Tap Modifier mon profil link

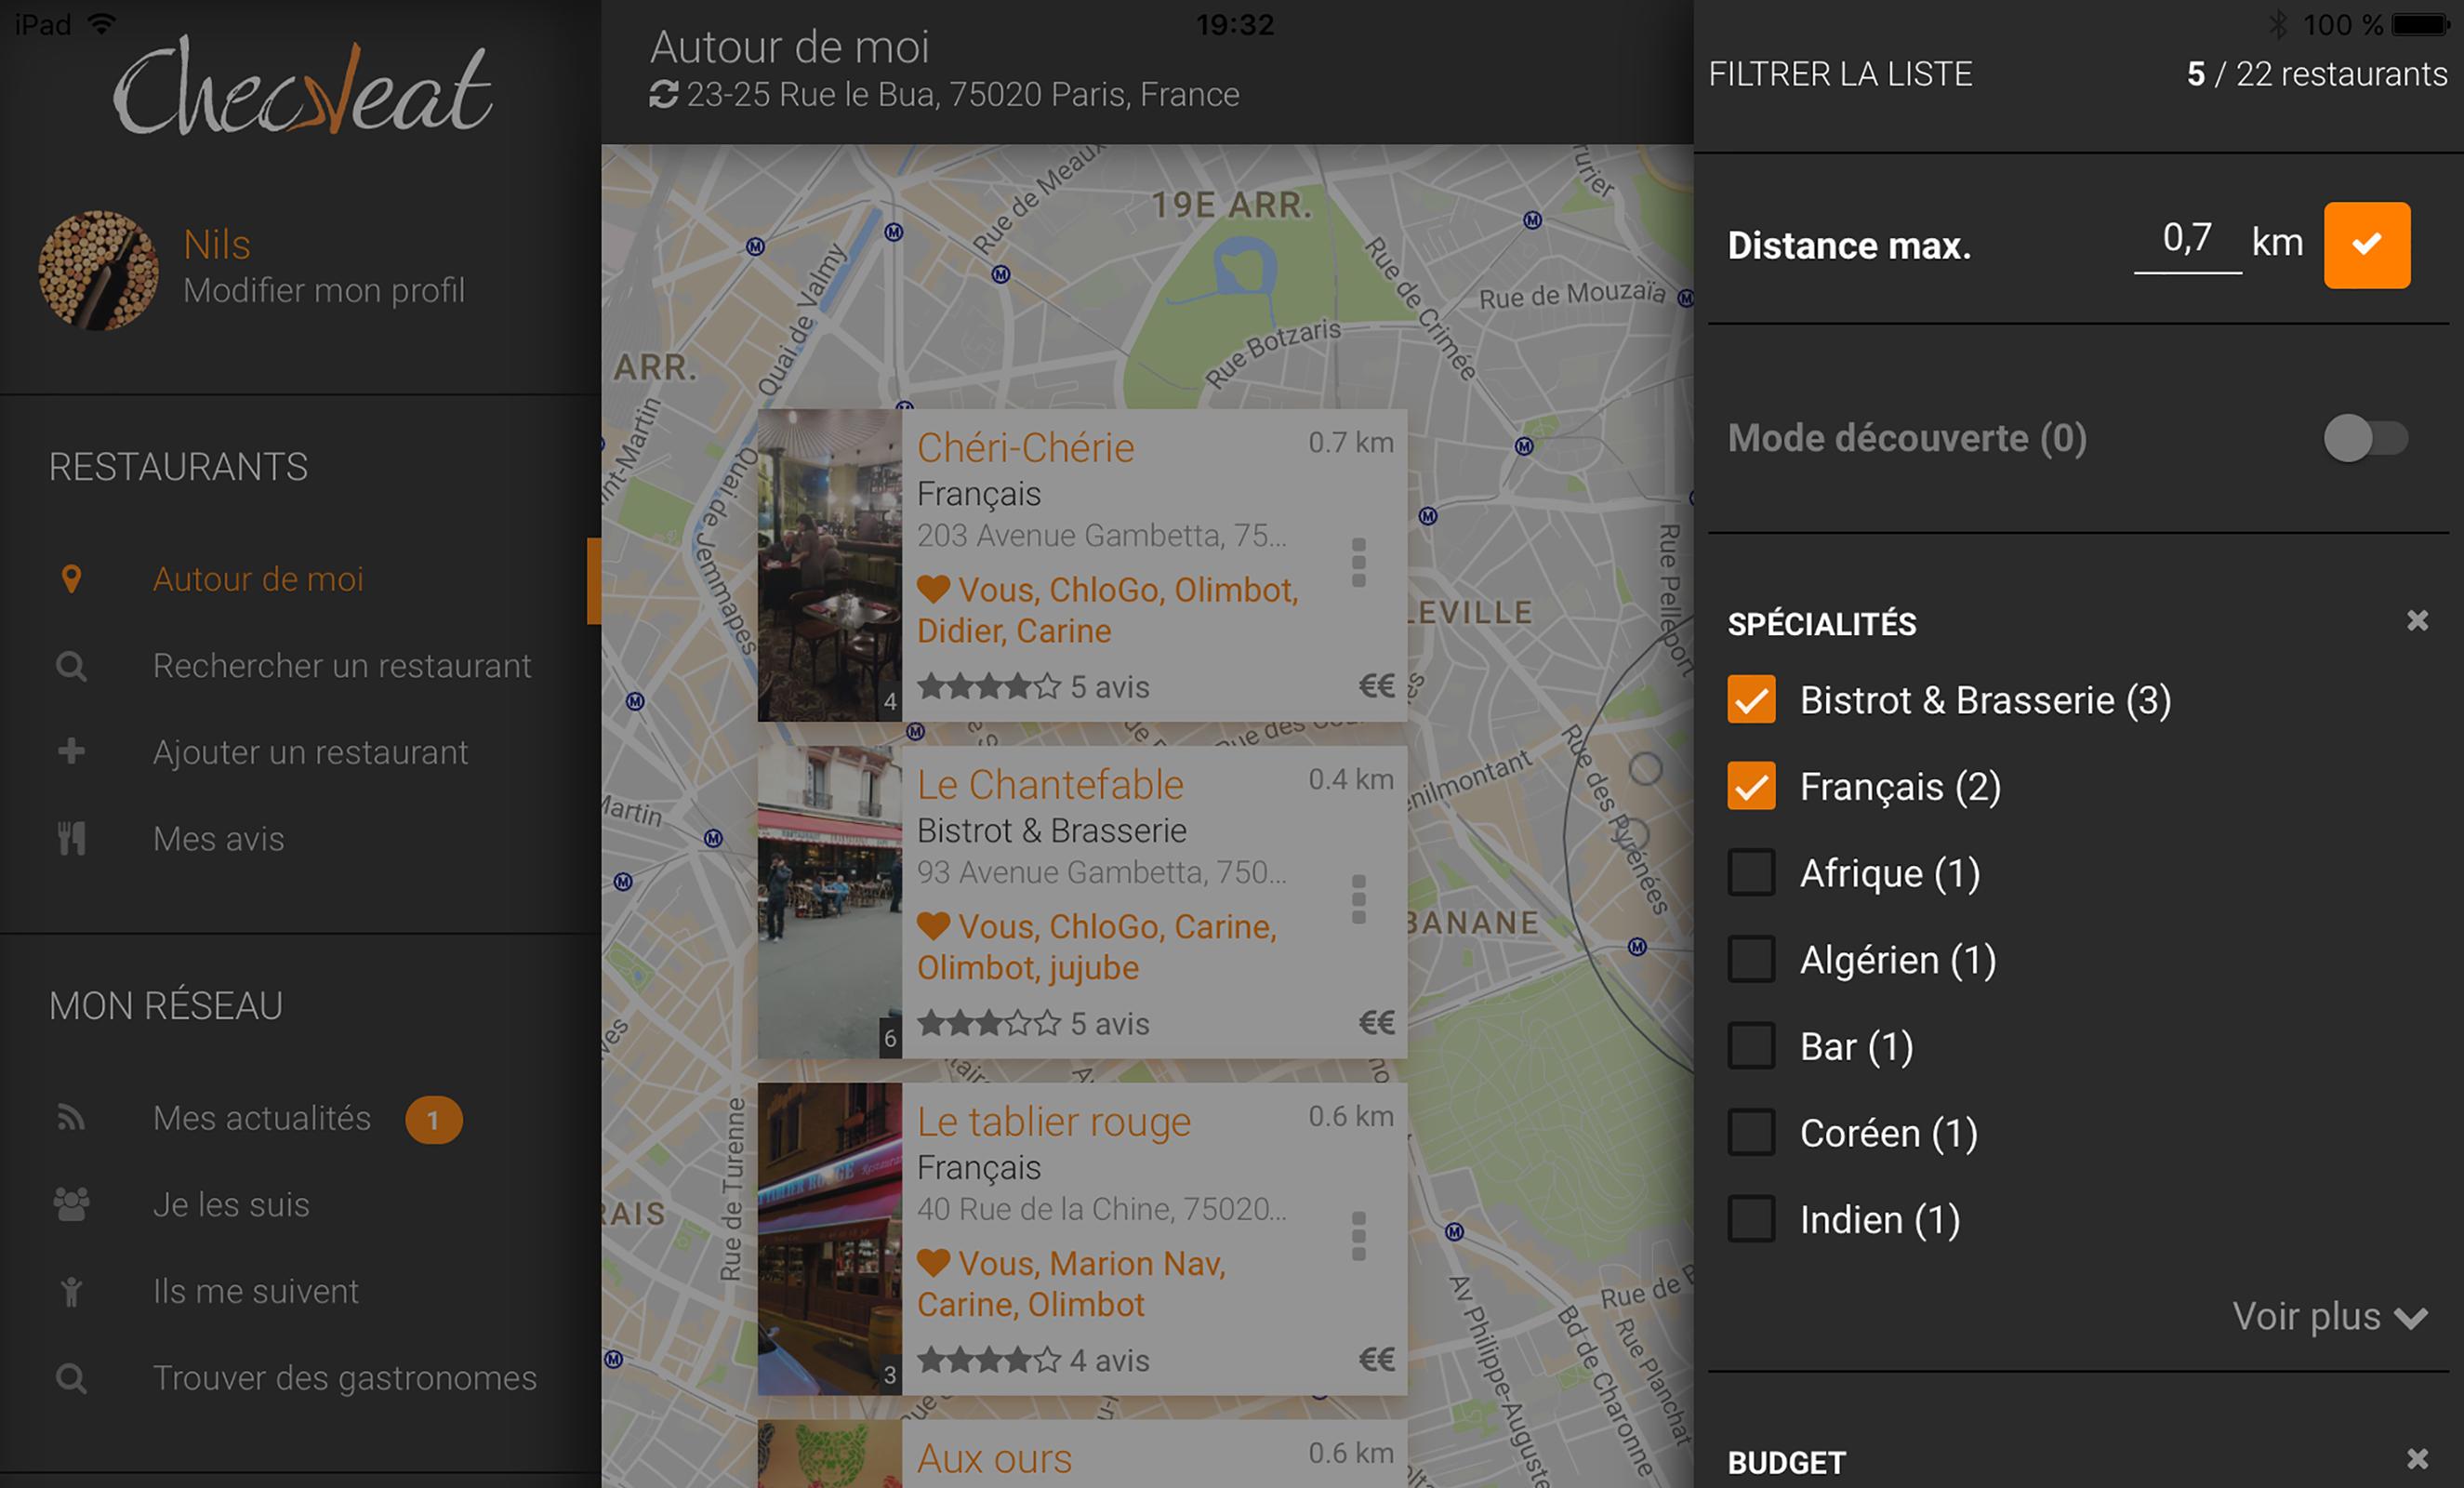point(324,291)
